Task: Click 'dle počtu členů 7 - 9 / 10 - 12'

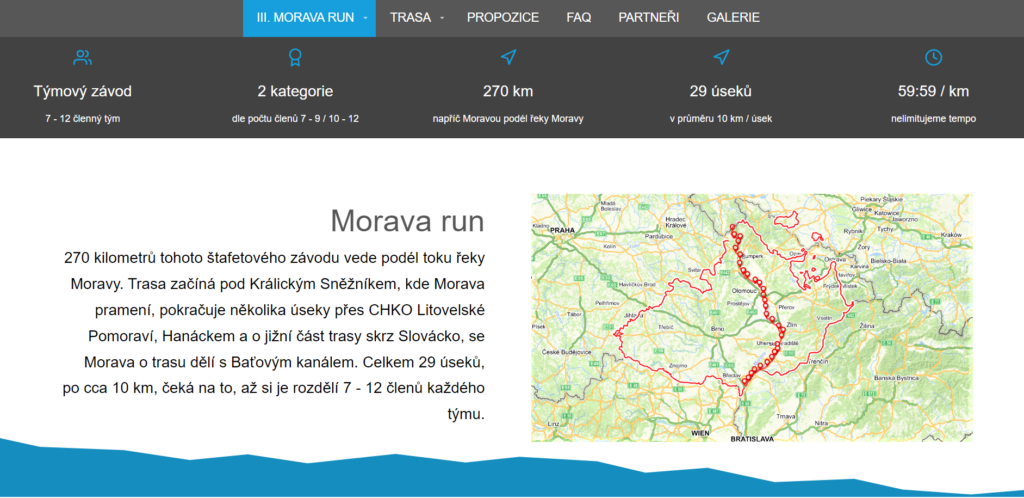Action: click(x=295, y=119)
